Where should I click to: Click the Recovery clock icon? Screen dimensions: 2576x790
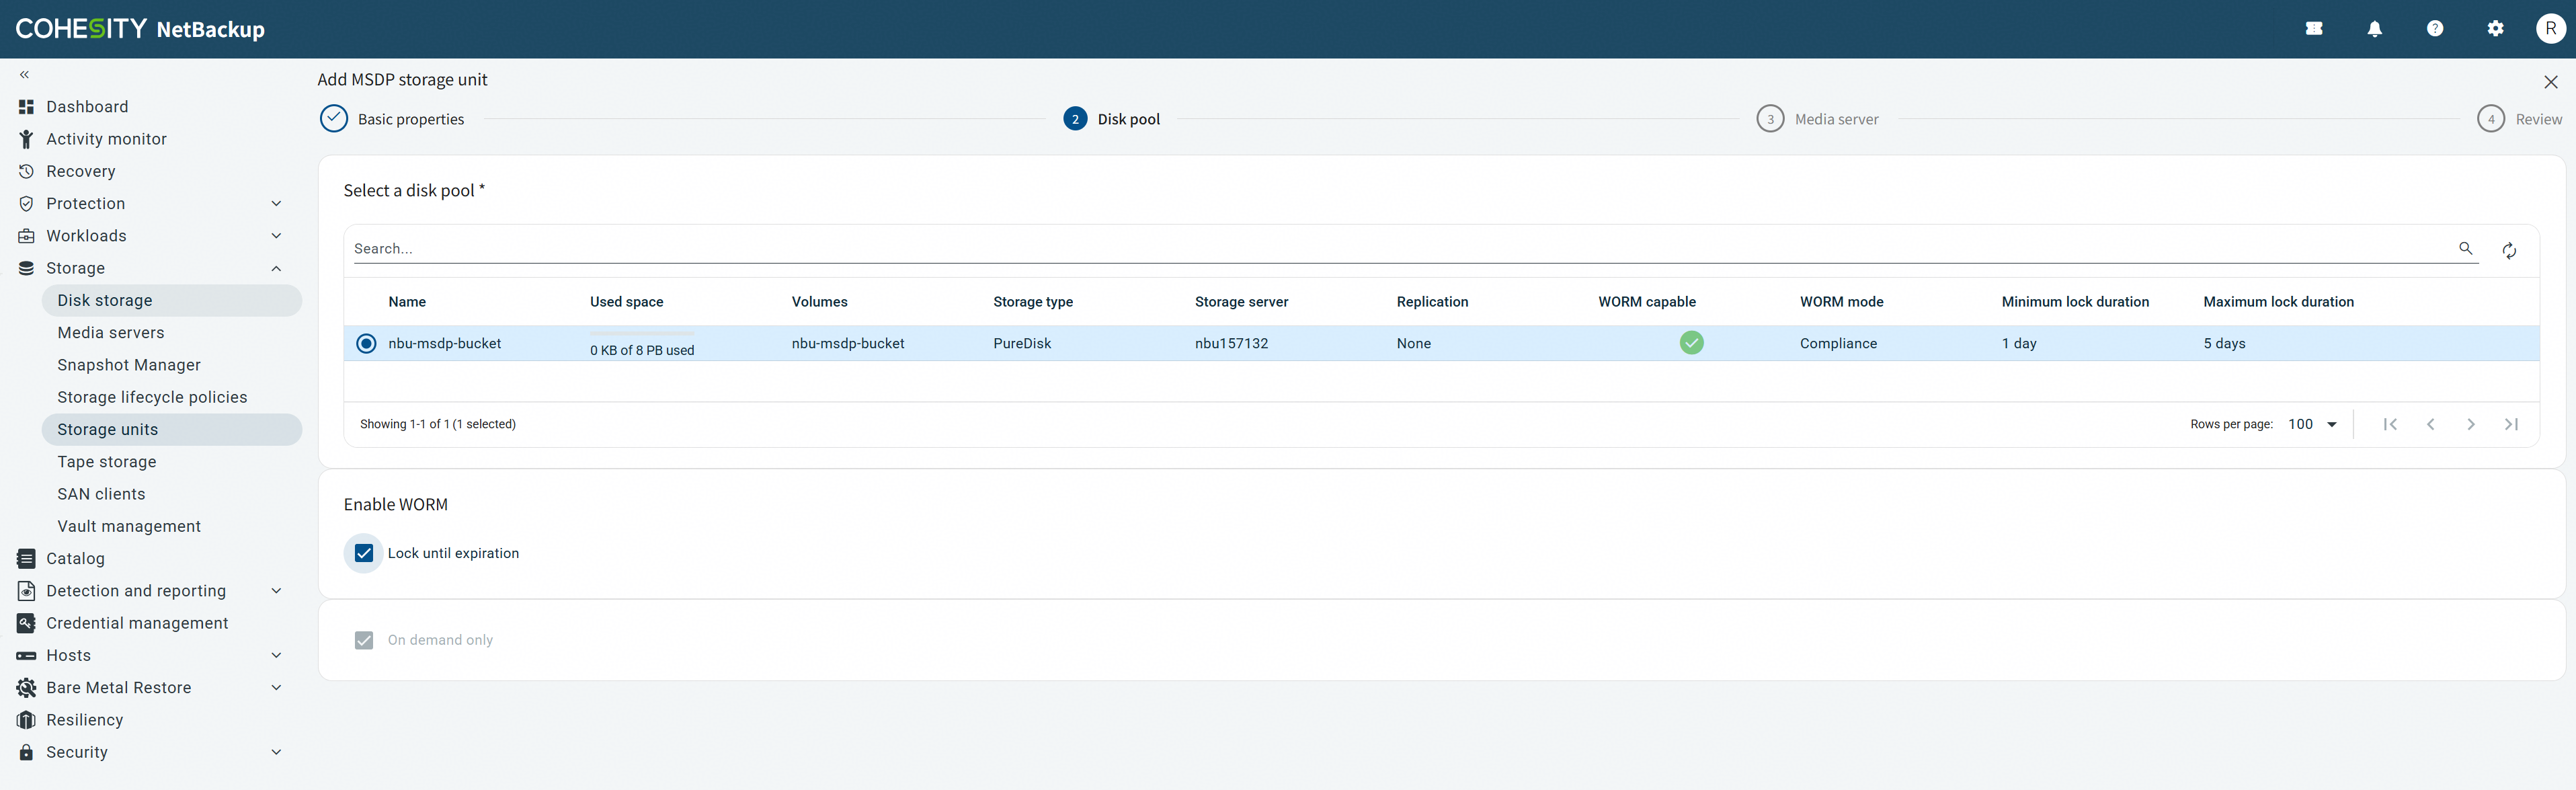pyautogui.click(x=26, y=171)
